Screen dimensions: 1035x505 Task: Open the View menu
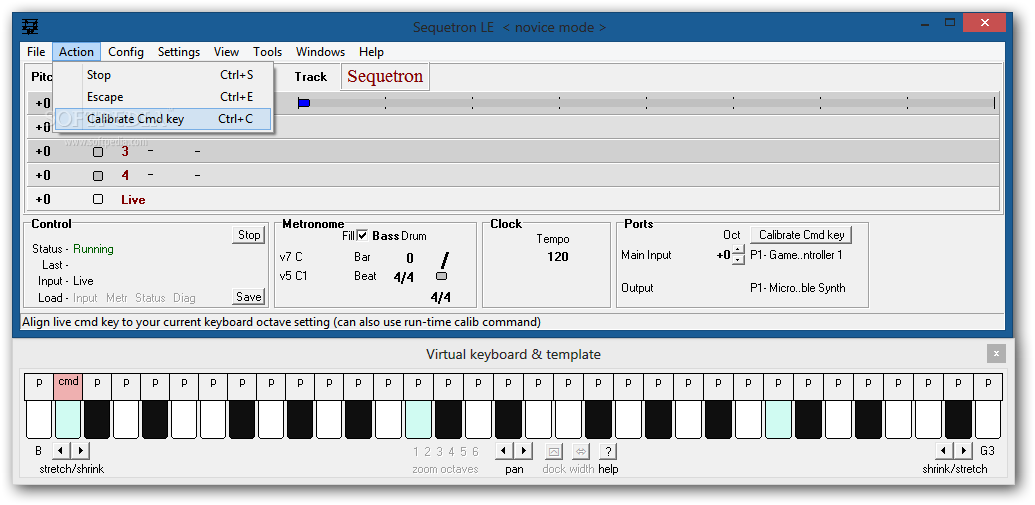(x=226, y=51)
